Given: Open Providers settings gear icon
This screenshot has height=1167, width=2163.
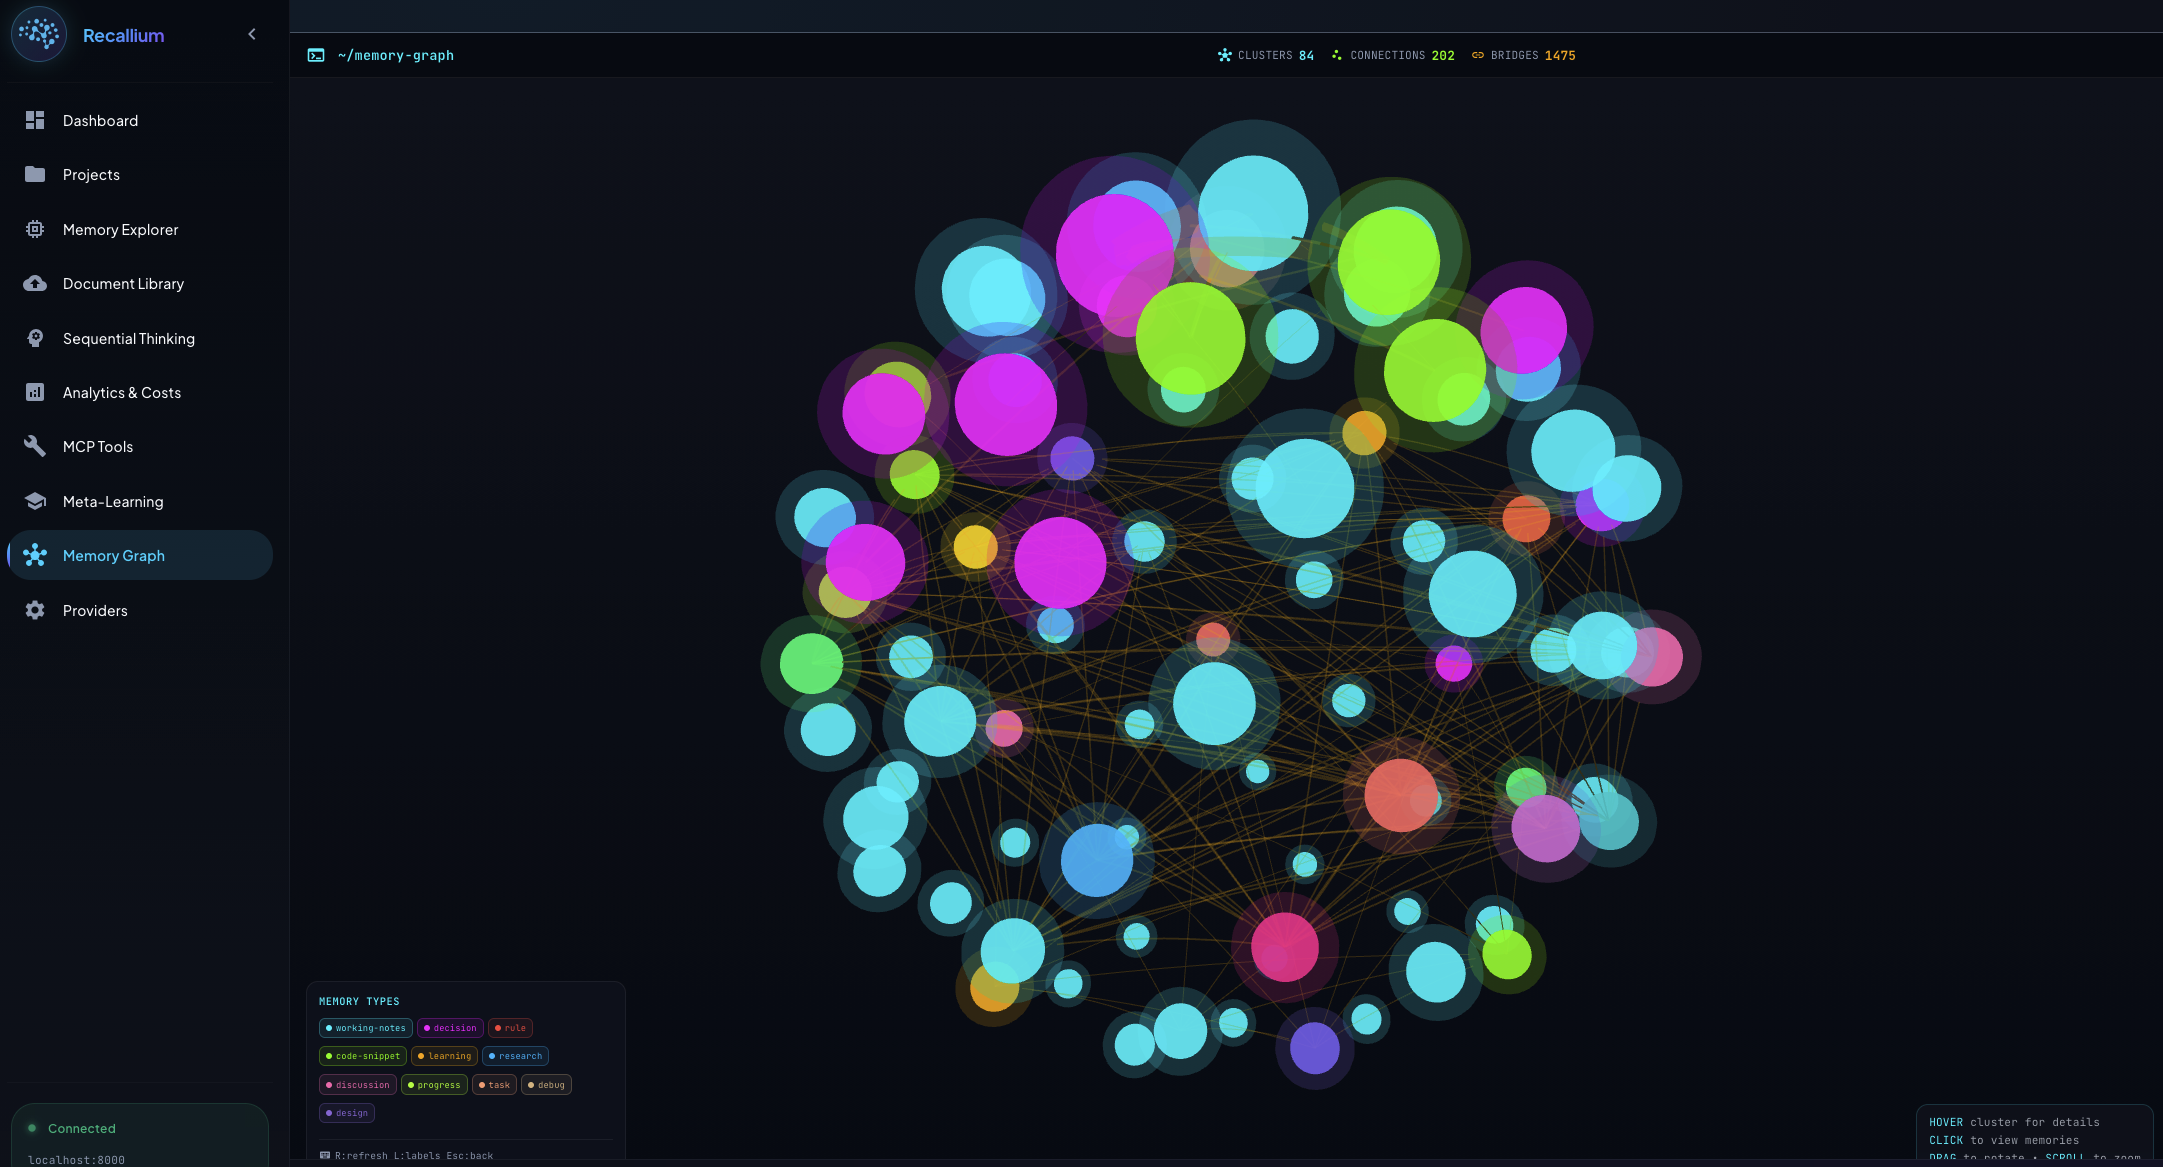Looking at the screenshot, I should coord(34,610).
